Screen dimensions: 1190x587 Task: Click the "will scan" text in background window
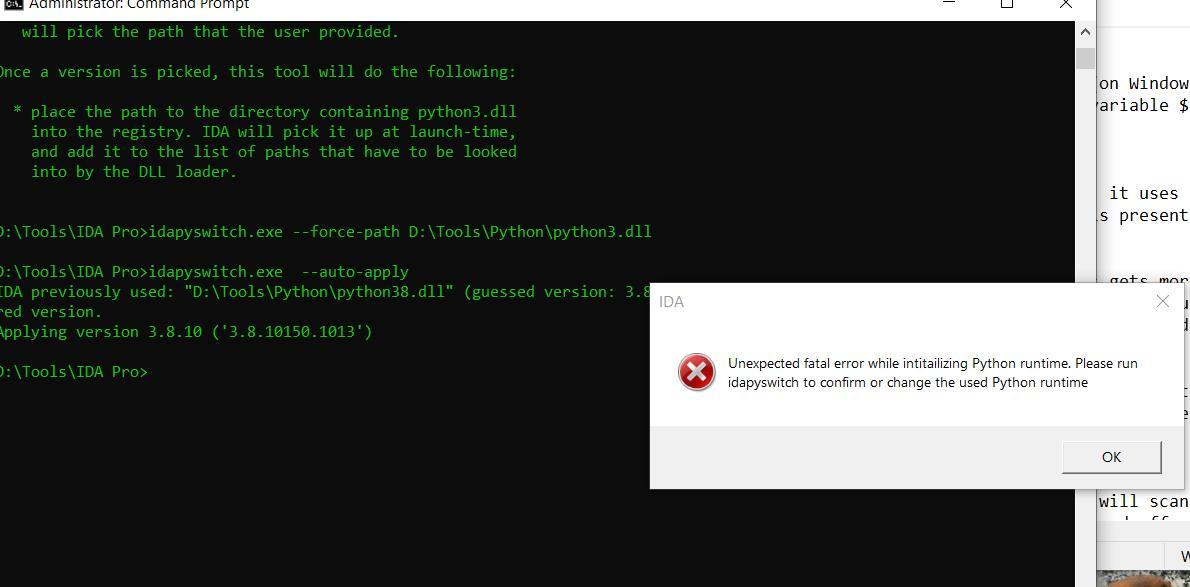click(1143, 502)
